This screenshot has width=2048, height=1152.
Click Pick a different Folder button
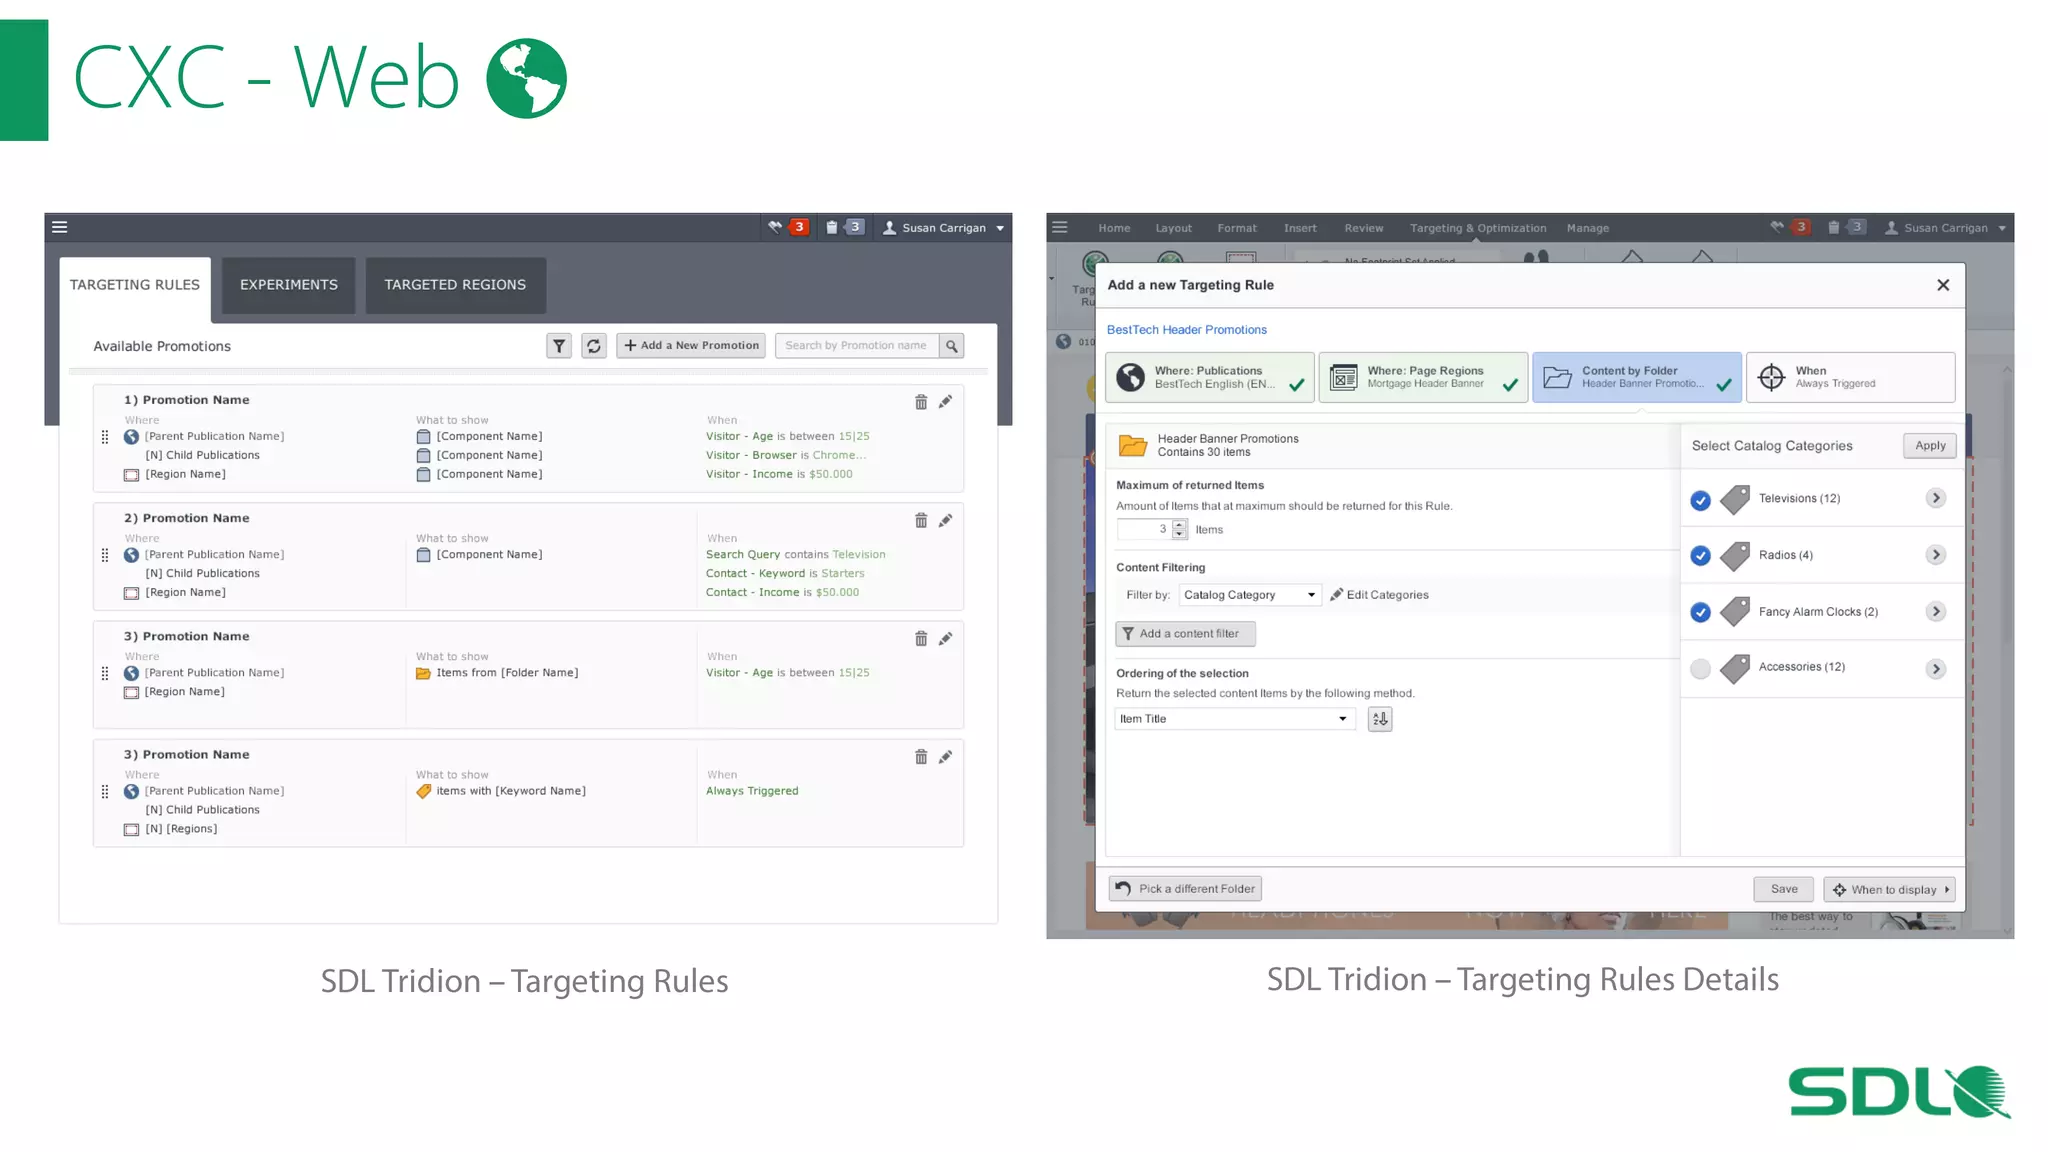coord(1185,889)
